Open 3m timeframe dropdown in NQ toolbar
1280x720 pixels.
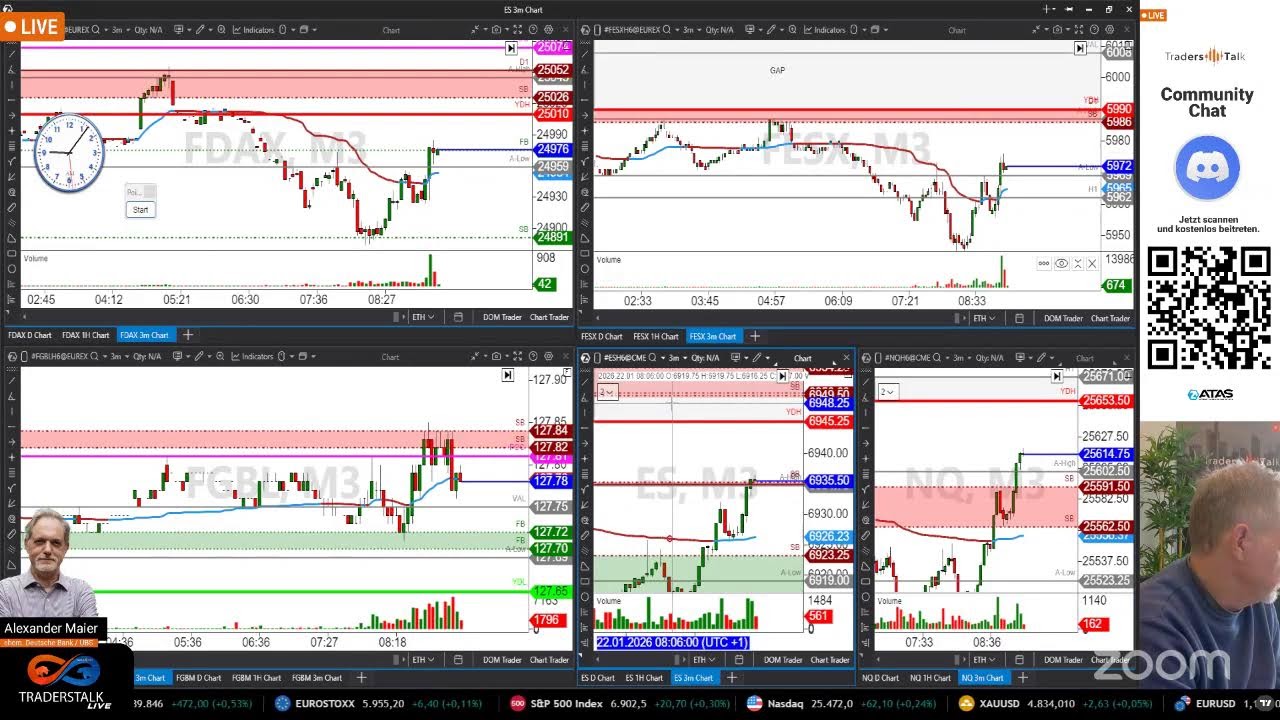tap(963, 358)
